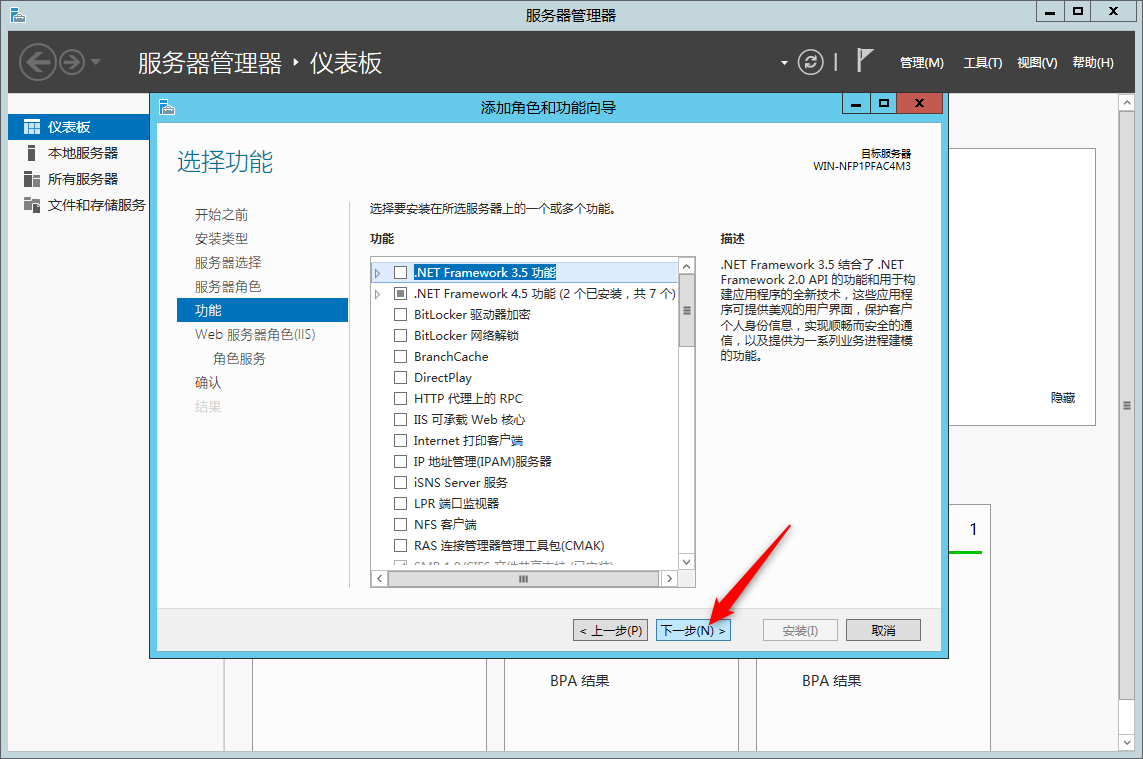This screenshot has height=759, width=1143.
Task: Open the 视图(V) menu
Action: click(1037, 63)
